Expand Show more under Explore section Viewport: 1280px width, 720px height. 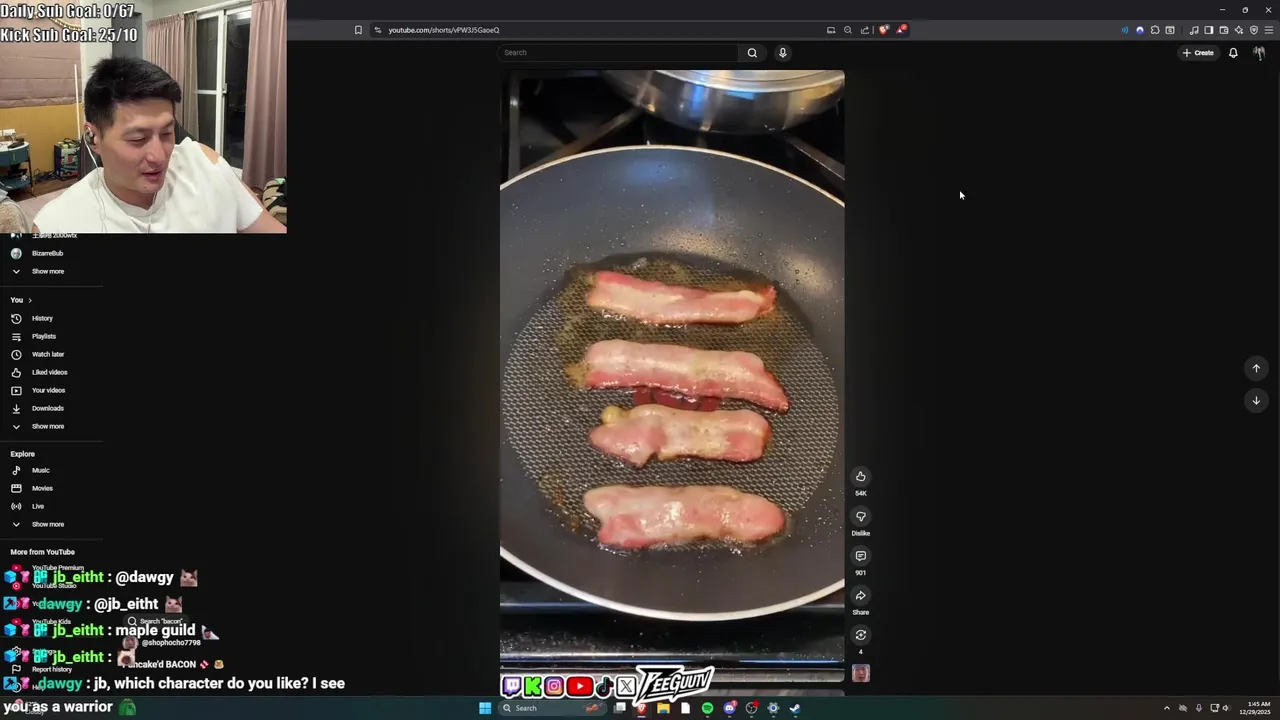pos(50,524)
